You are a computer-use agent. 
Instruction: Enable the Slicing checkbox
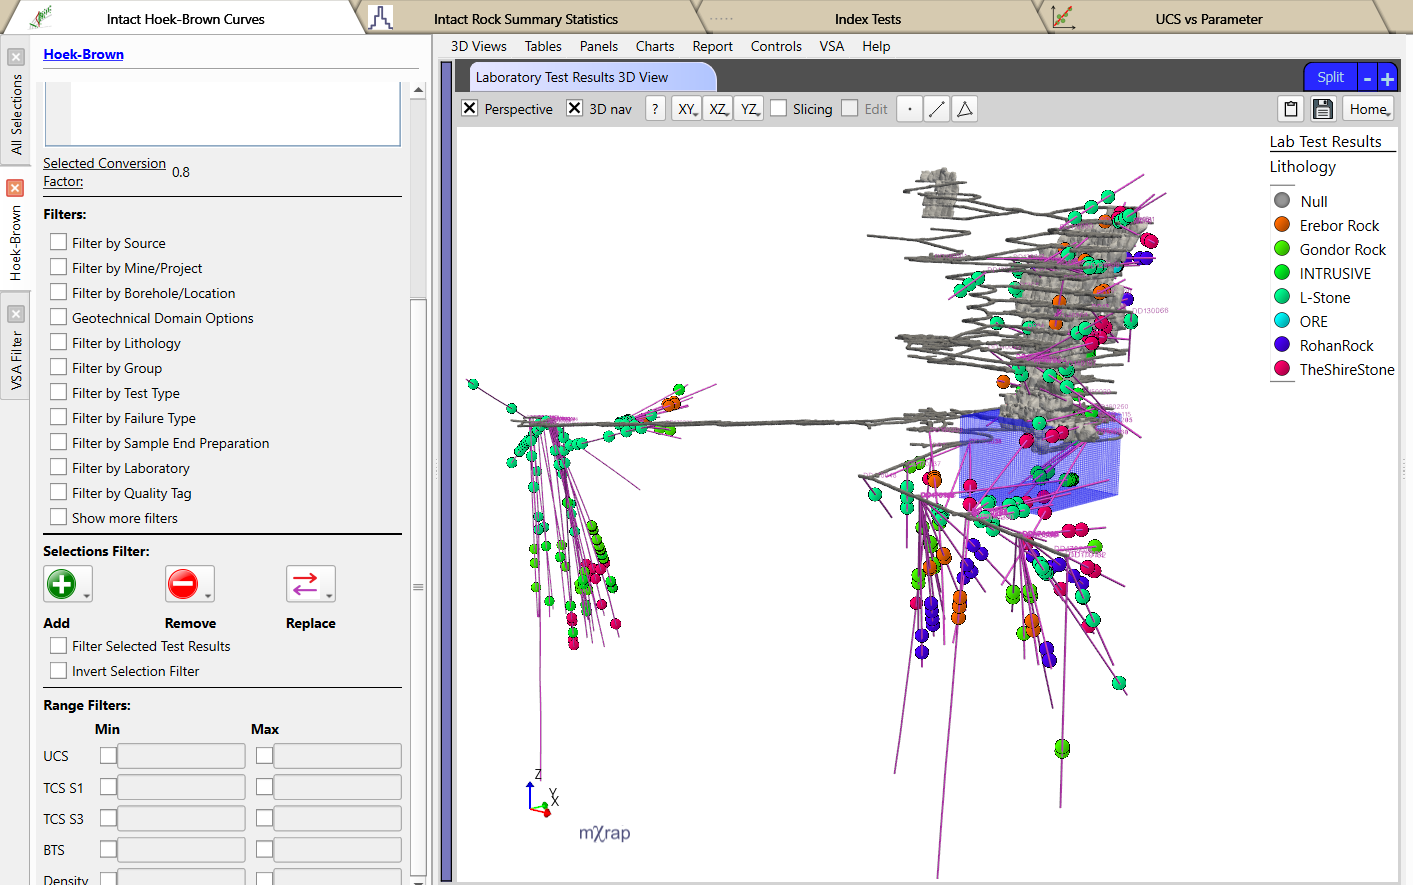(x=779, y=109)
